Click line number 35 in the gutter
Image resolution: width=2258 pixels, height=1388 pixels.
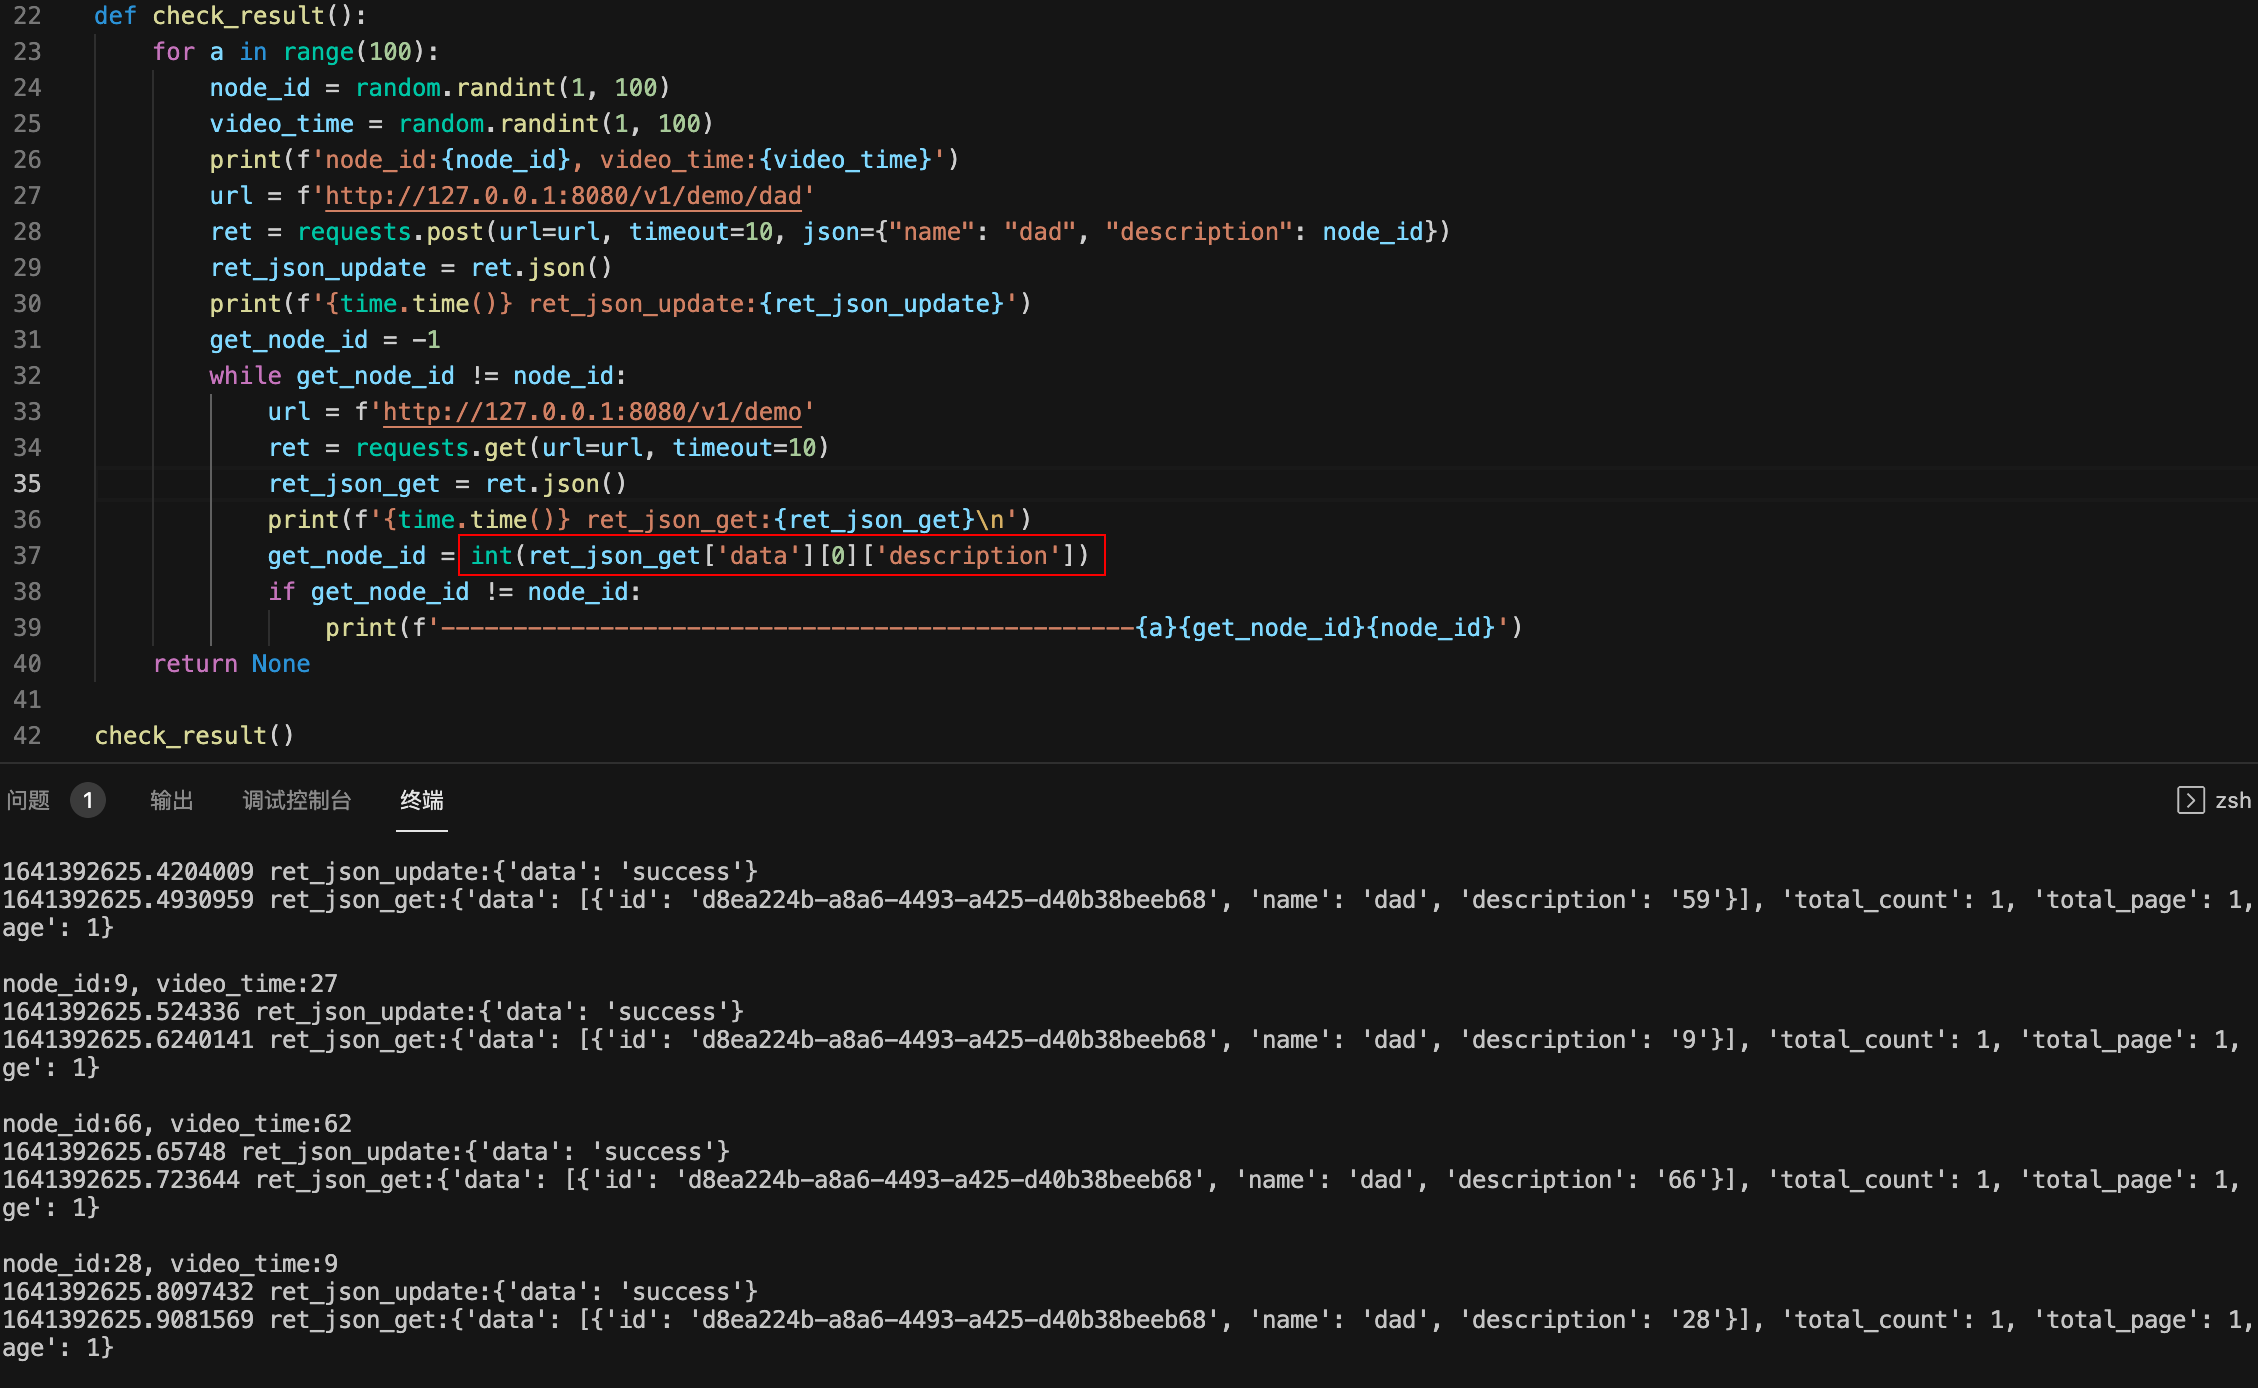pos(27,483)
